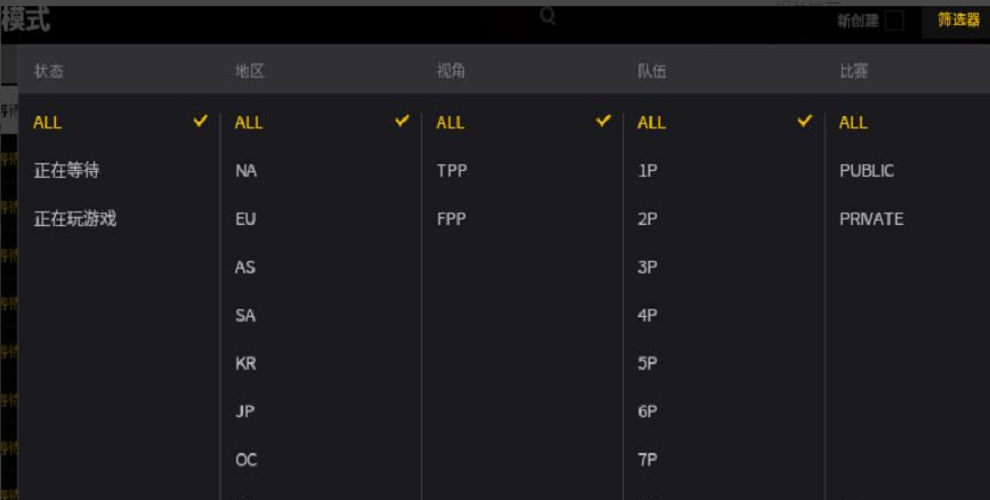
Task: Select 4P team size
Action: [647, 315]
